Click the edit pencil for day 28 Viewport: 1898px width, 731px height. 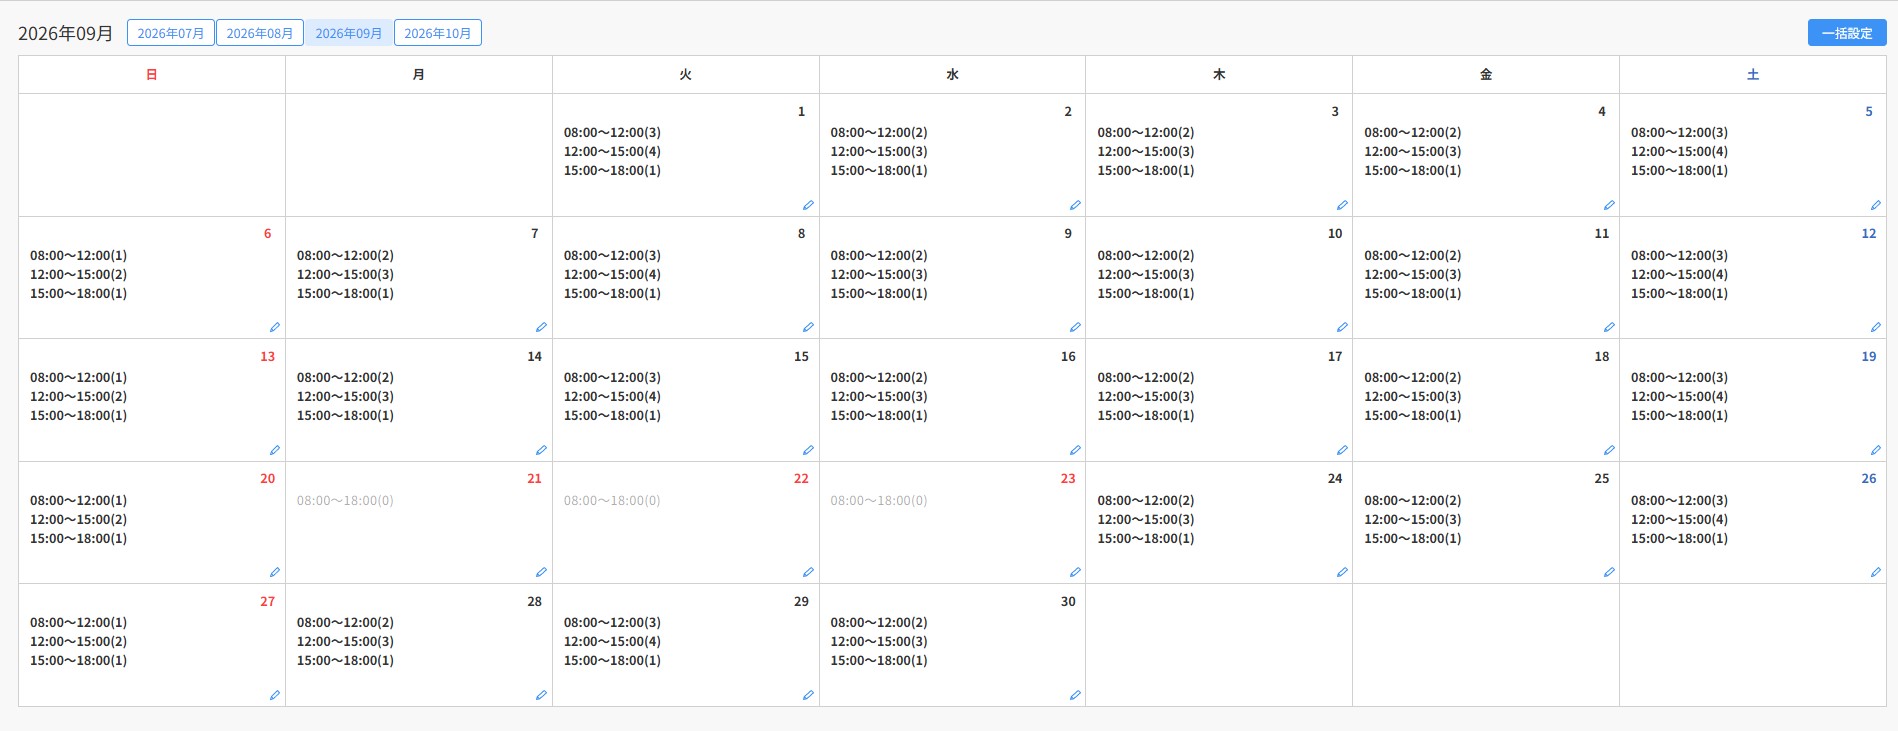pos(541,695)
